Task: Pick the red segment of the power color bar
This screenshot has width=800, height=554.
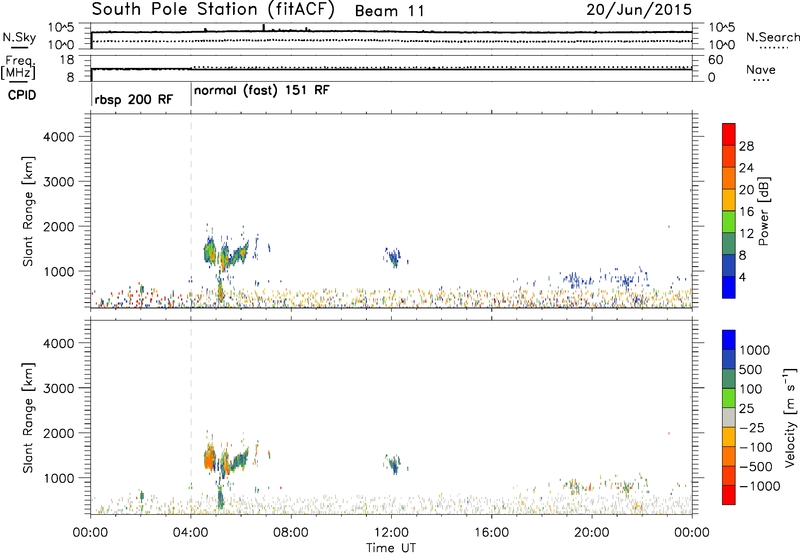Action: tap(729, 134)
